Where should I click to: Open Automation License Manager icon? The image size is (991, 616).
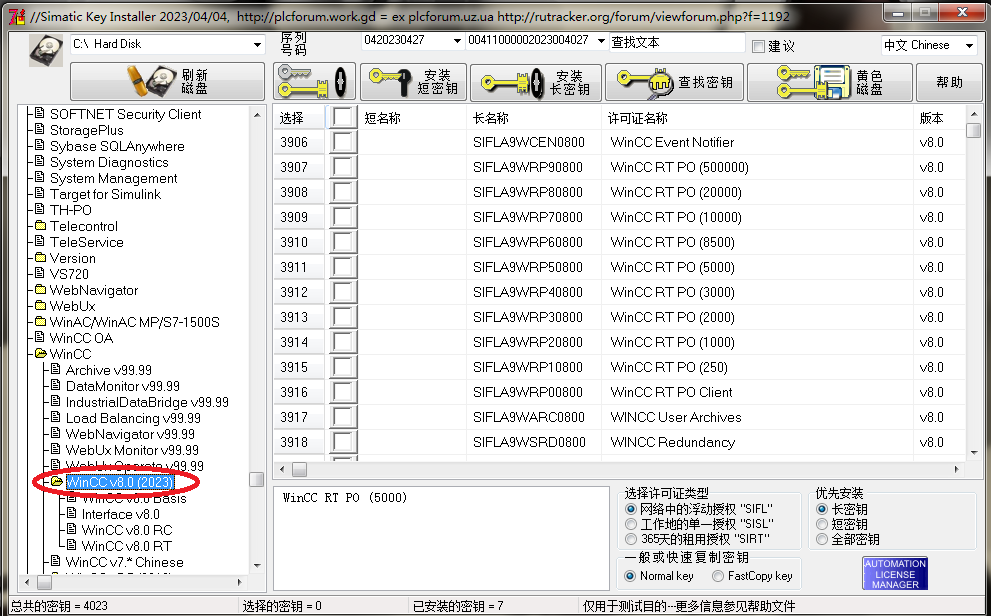[x=895, y=574]
